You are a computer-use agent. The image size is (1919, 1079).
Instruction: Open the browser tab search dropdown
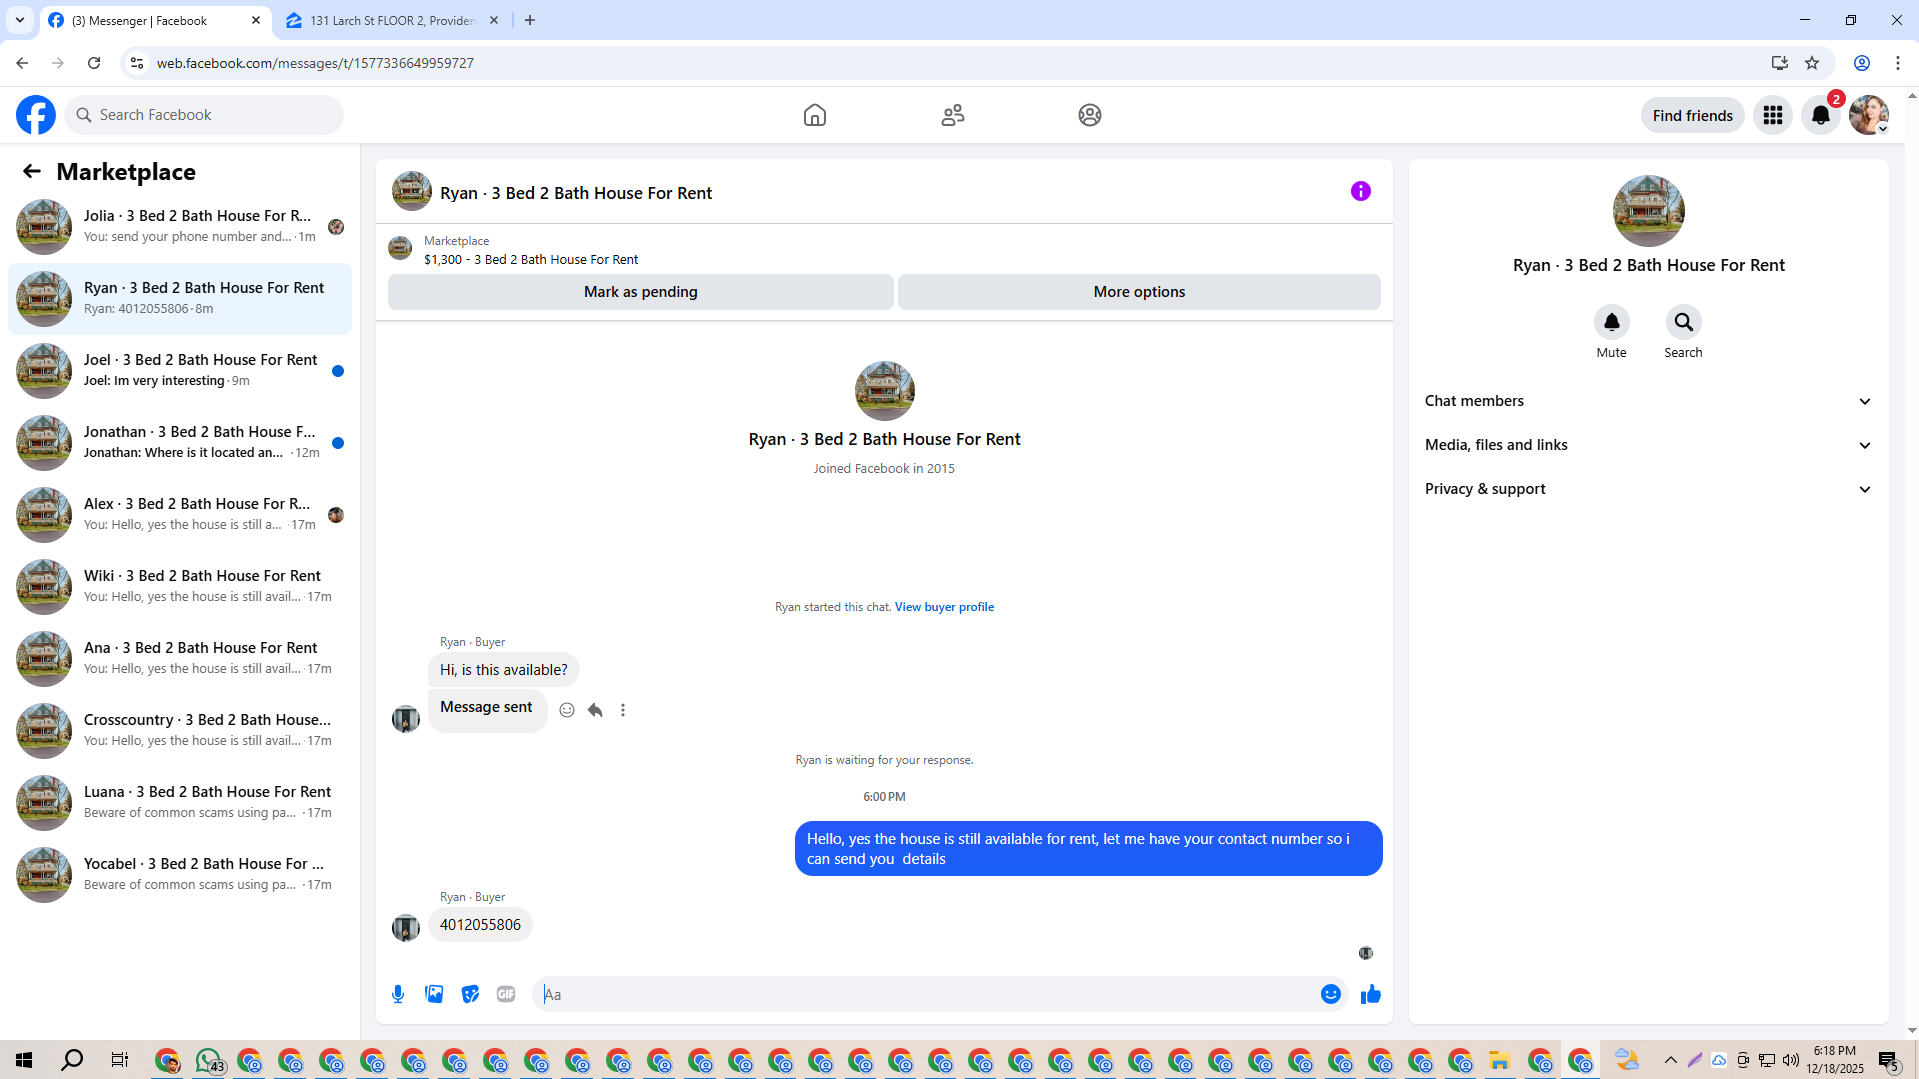(20, 21)
